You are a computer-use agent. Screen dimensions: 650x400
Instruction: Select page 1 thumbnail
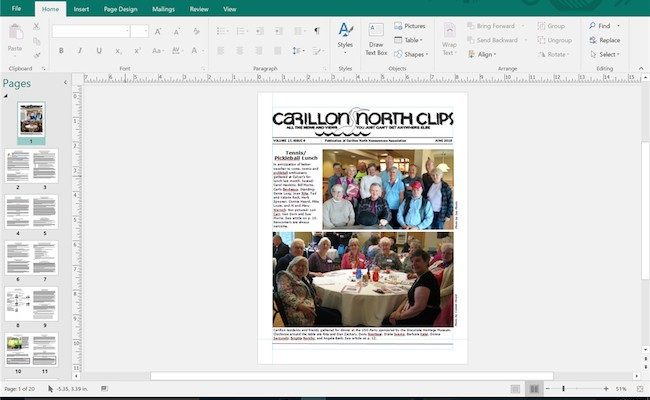point(31,119)
